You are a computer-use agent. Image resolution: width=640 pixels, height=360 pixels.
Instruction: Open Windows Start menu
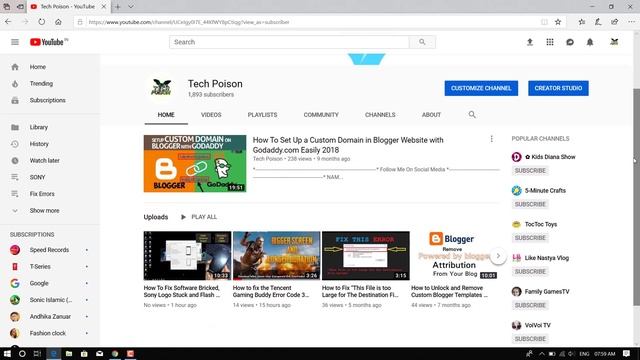pyautogui.click(x=7, y=353)
